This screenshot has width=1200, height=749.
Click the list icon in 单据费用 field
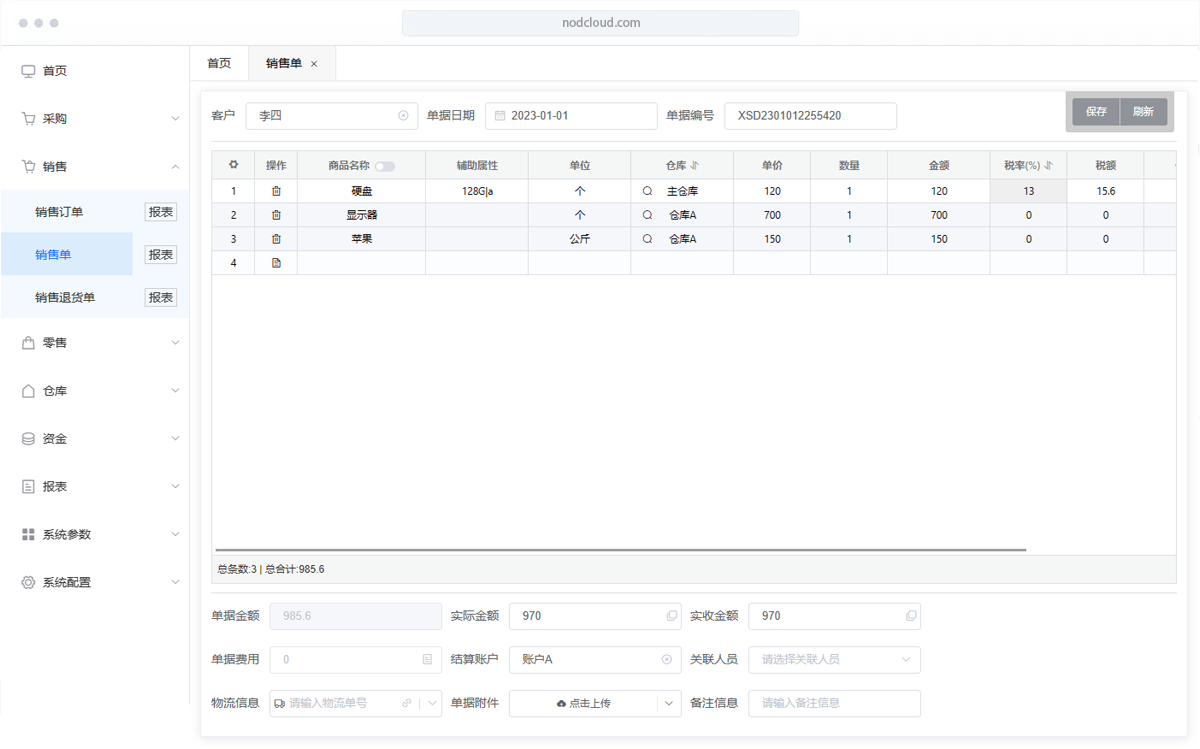(x=427, y=660)
